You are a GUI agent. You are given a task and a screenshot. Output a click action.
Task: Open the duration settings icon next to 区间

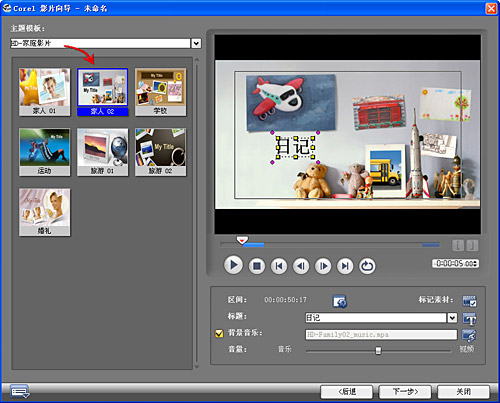pos(340,301)
